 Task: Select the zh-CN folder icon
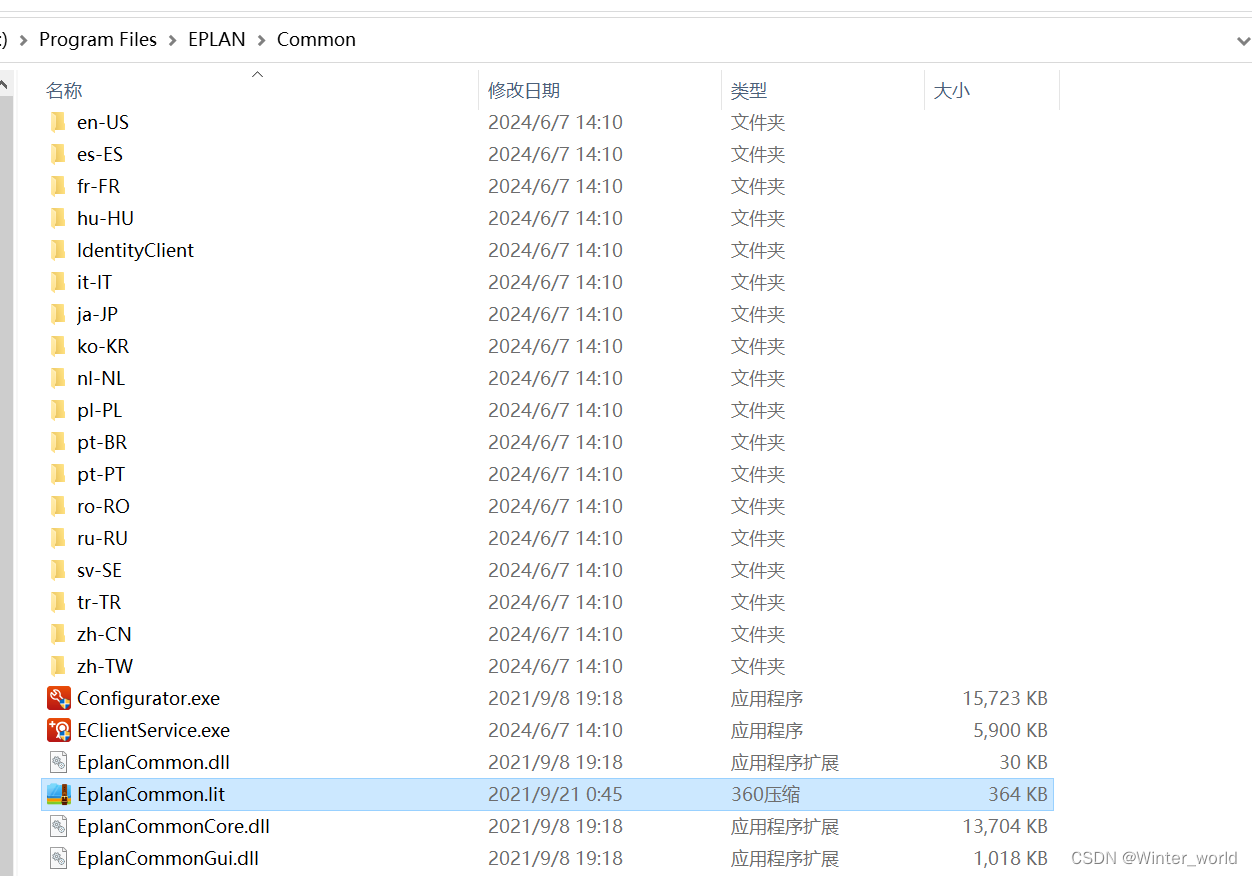58,634
